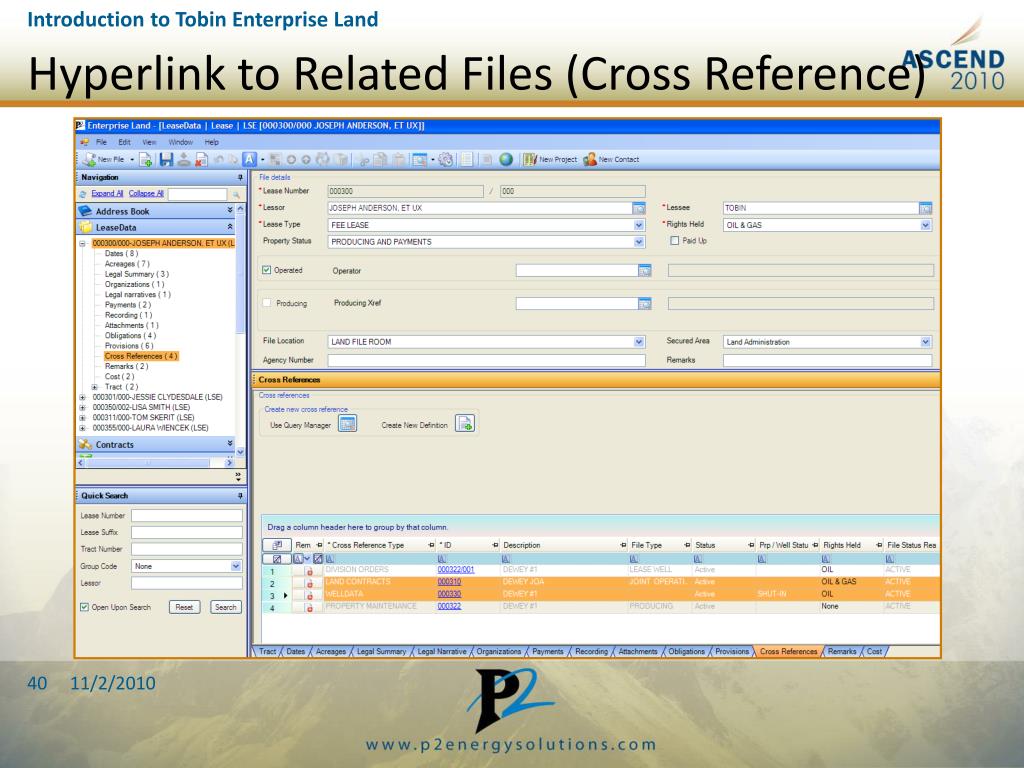The height and width of the screenshot is (768, 1024).
Task: Click the new document with plus icon
Action: pos(146,159)
